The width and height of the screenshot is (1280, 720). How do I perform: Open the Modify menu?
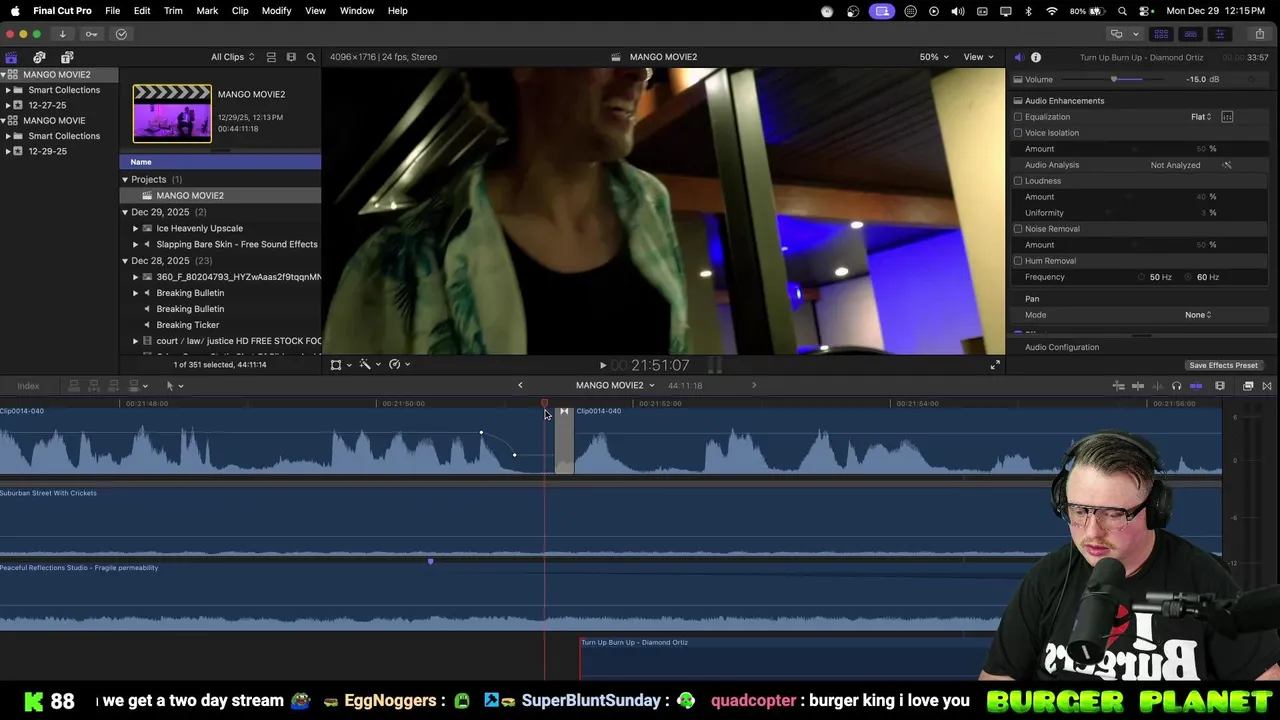coord(276,10)
